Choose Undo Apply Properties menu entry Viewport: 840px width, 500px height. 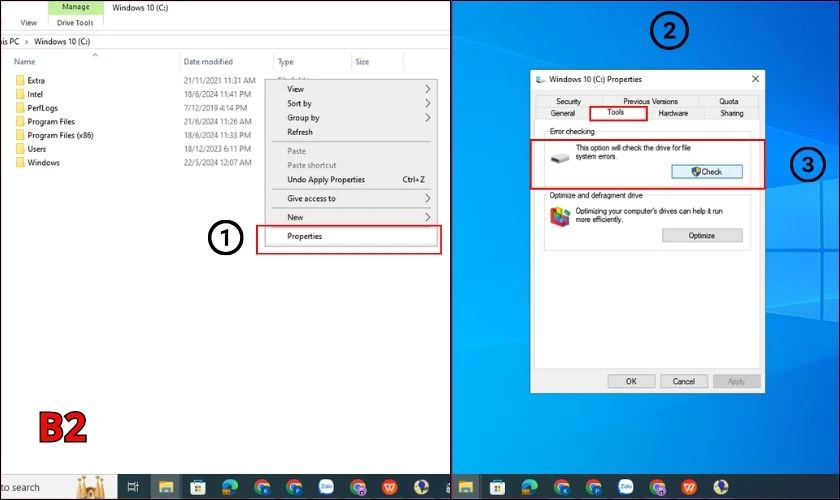[x=326, y=180]
